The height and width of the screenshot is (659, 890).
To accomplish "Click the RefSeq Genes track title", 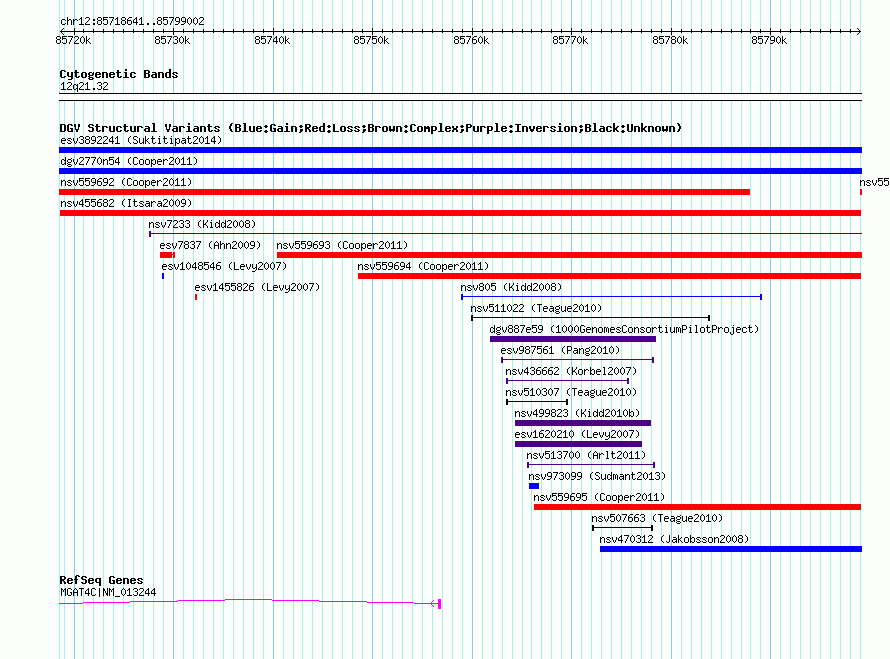I will click(x=101, y=580).
